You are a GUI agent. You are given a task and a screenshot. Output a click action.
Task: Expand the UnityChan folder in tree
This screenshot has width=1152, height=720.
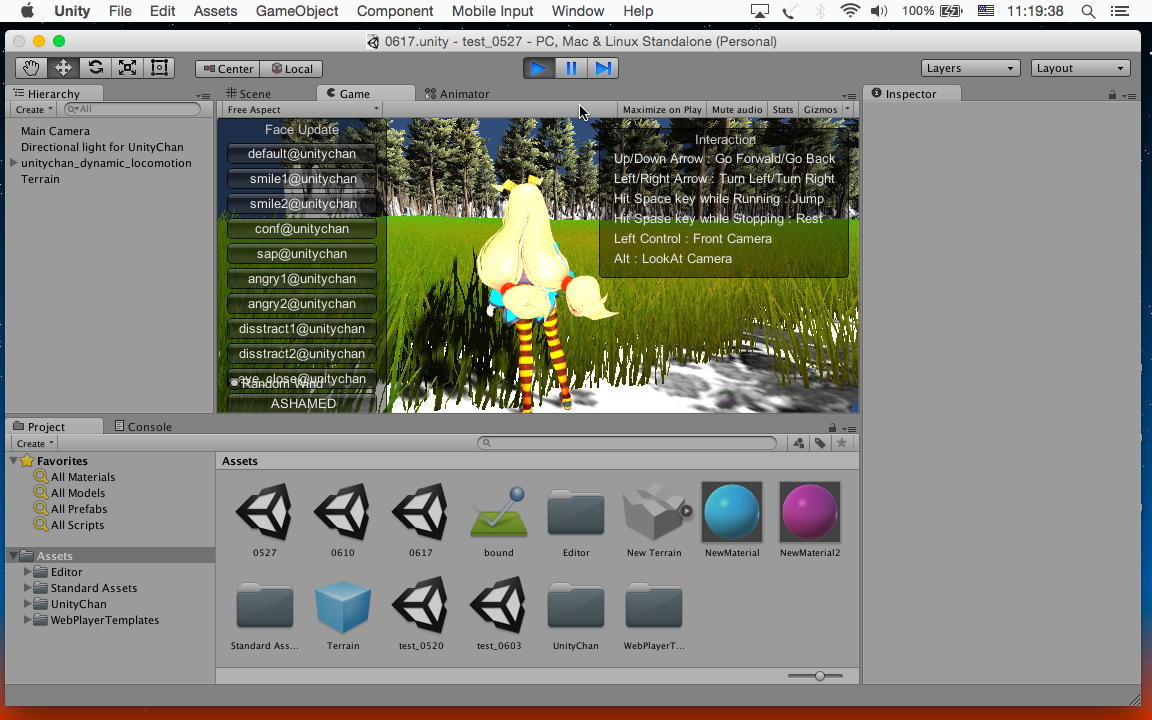pos(27,604)
